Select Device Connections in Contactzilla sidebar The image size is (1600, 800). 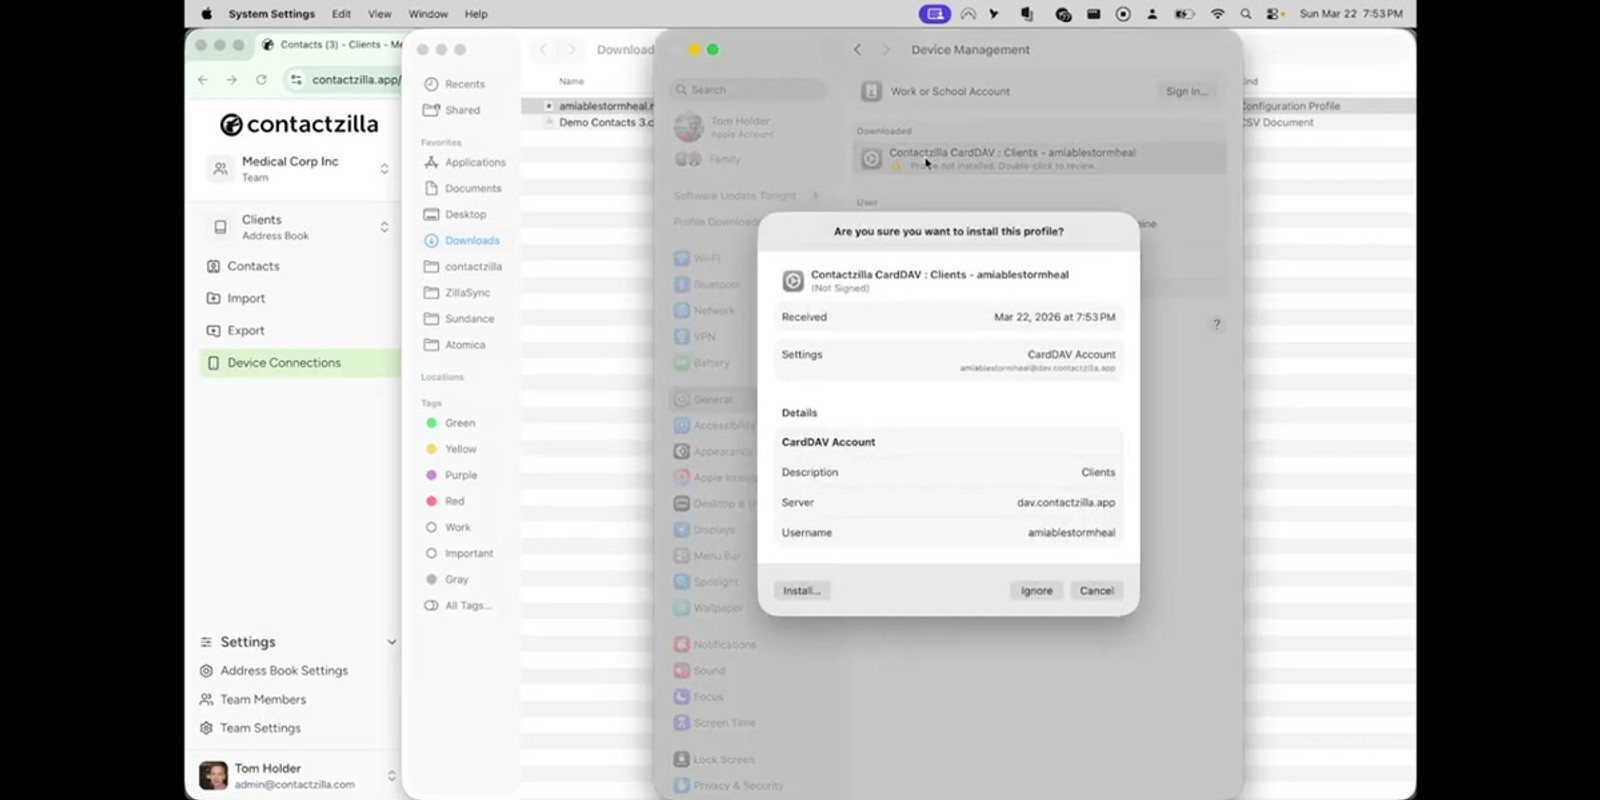point(299,363)
